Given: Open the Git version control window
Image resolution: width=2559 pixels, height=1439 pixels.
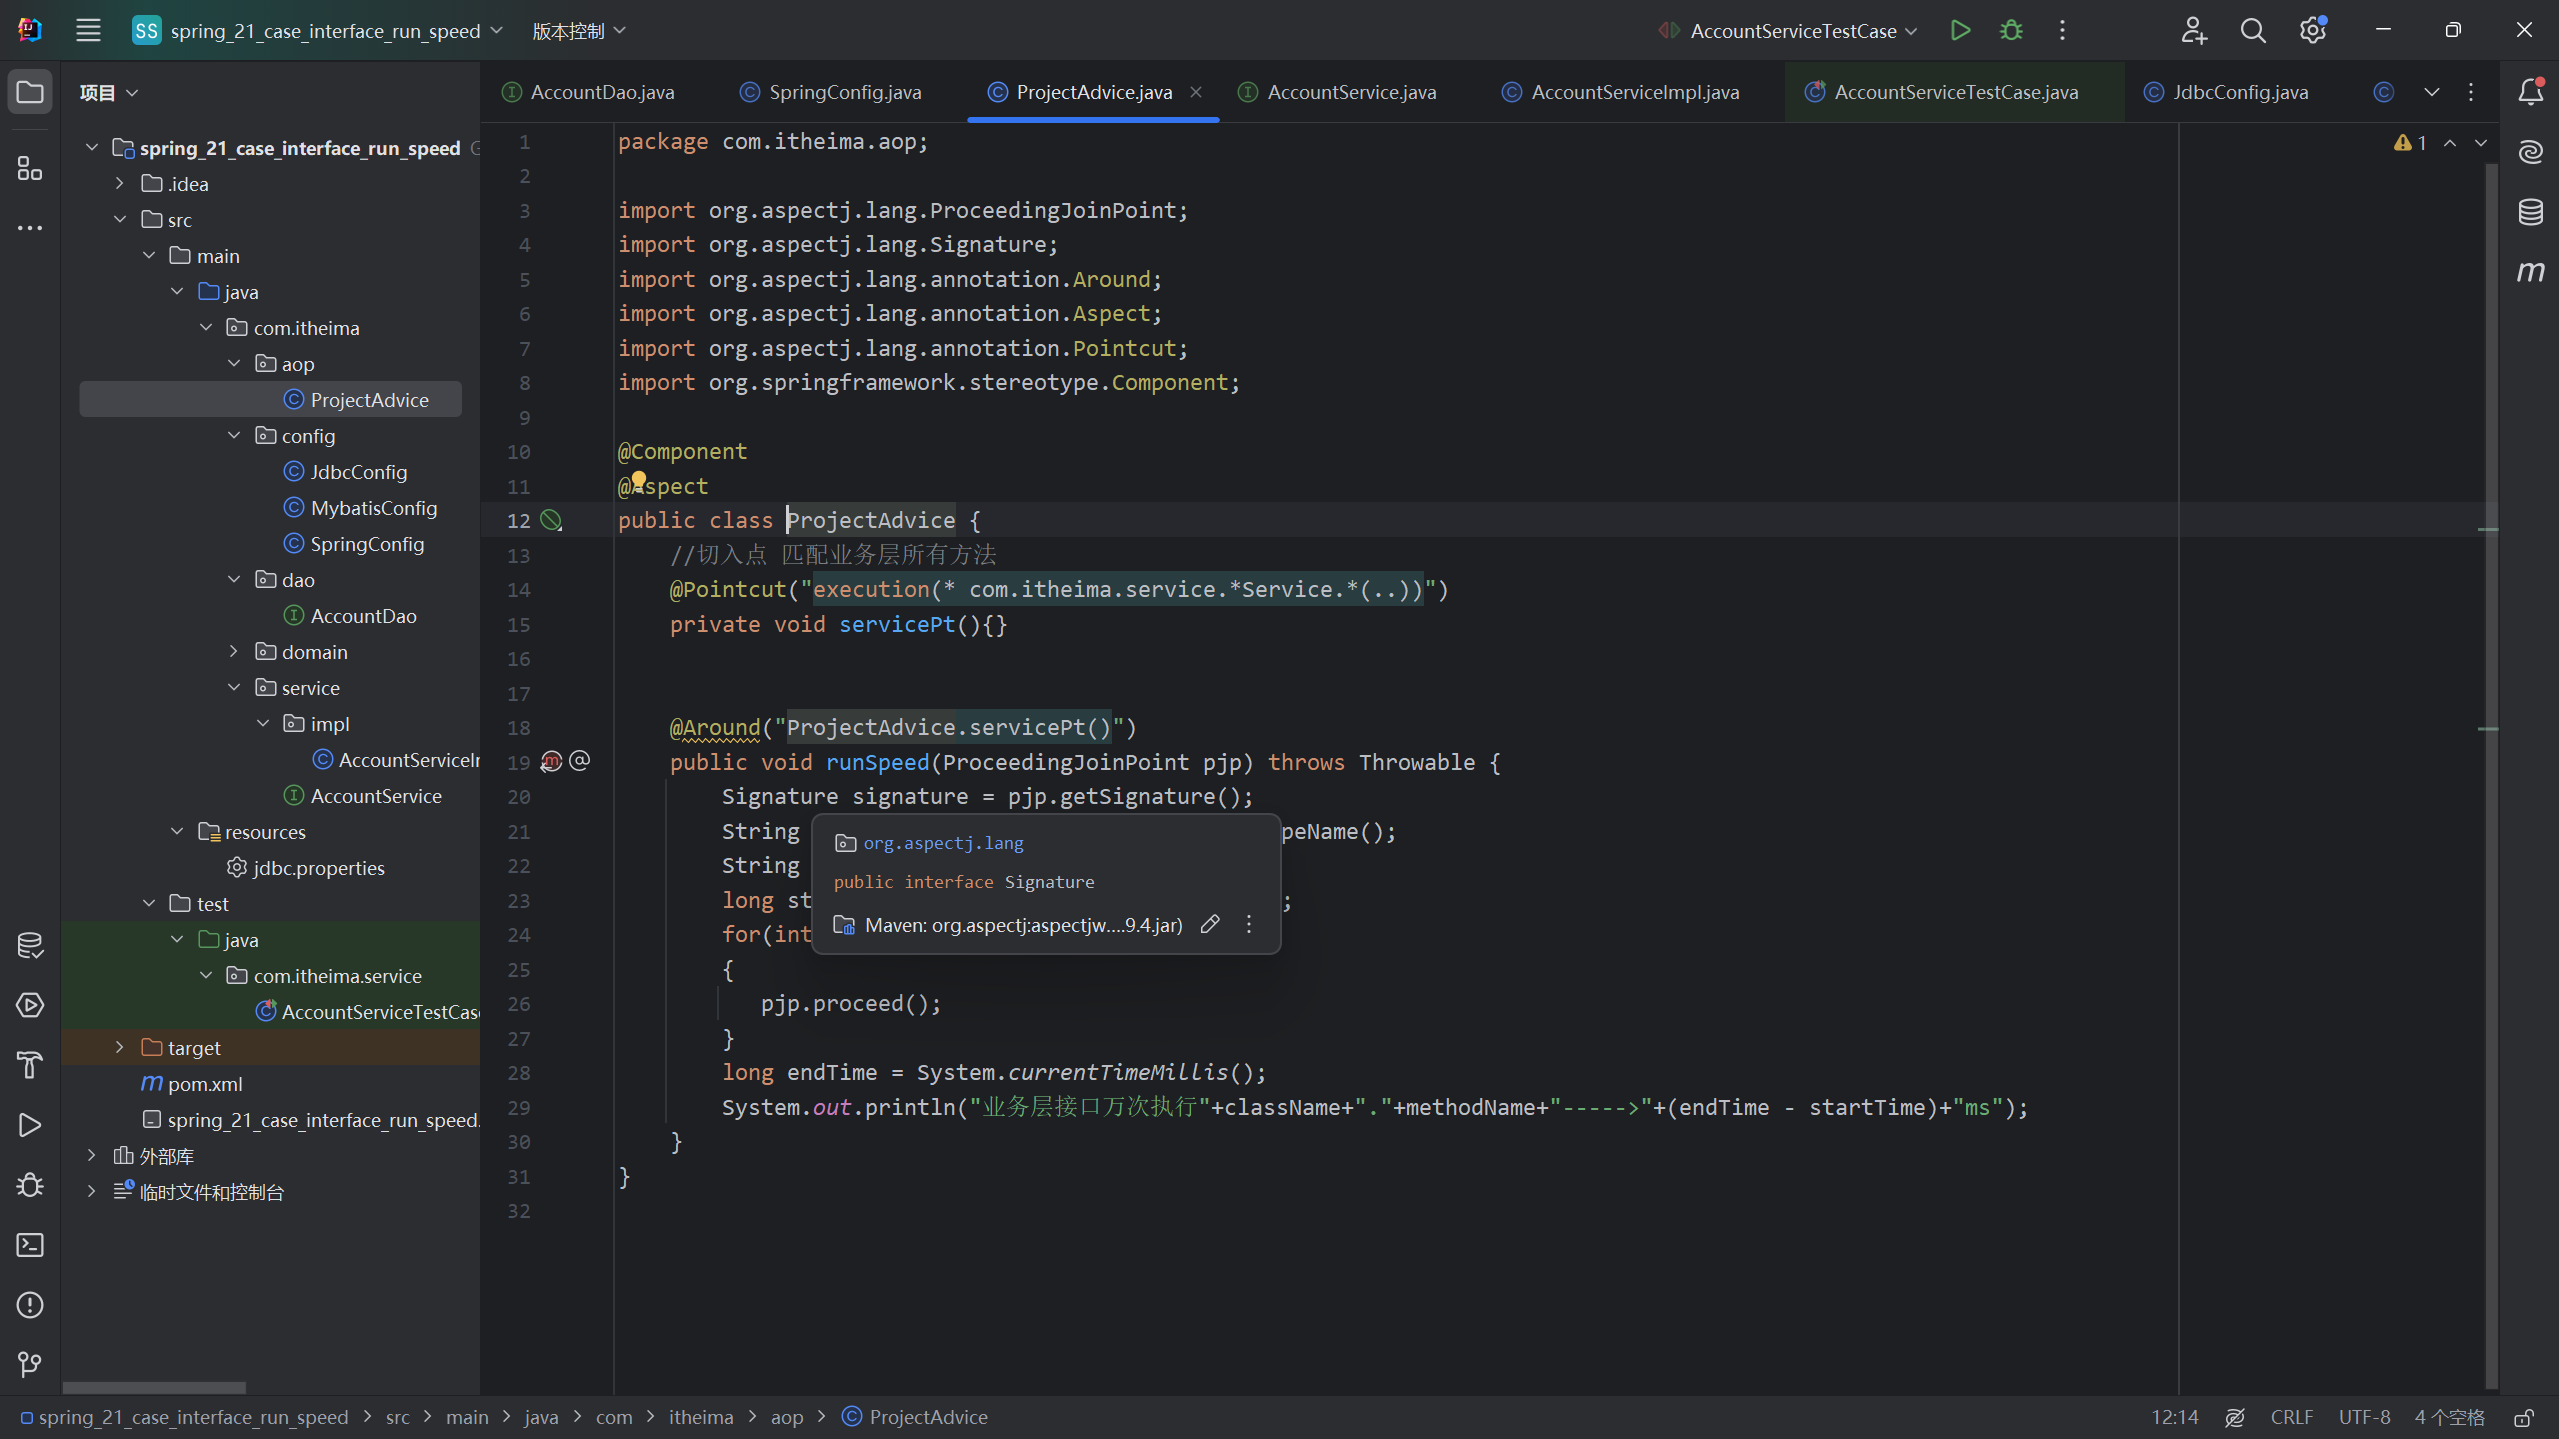Looking at the screenshot, I should click(30, 1365).
